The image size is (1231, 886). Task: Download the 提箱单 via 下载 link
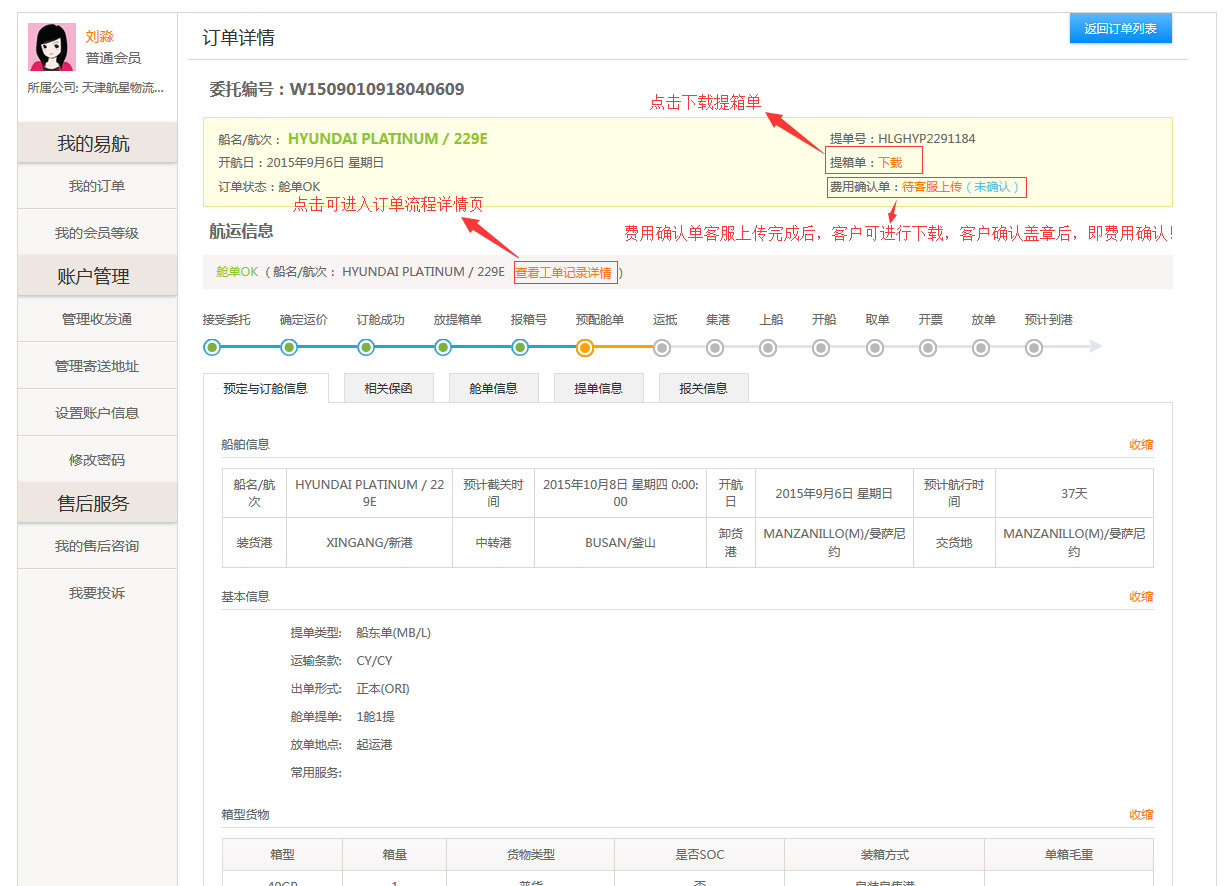pos(890,162)
